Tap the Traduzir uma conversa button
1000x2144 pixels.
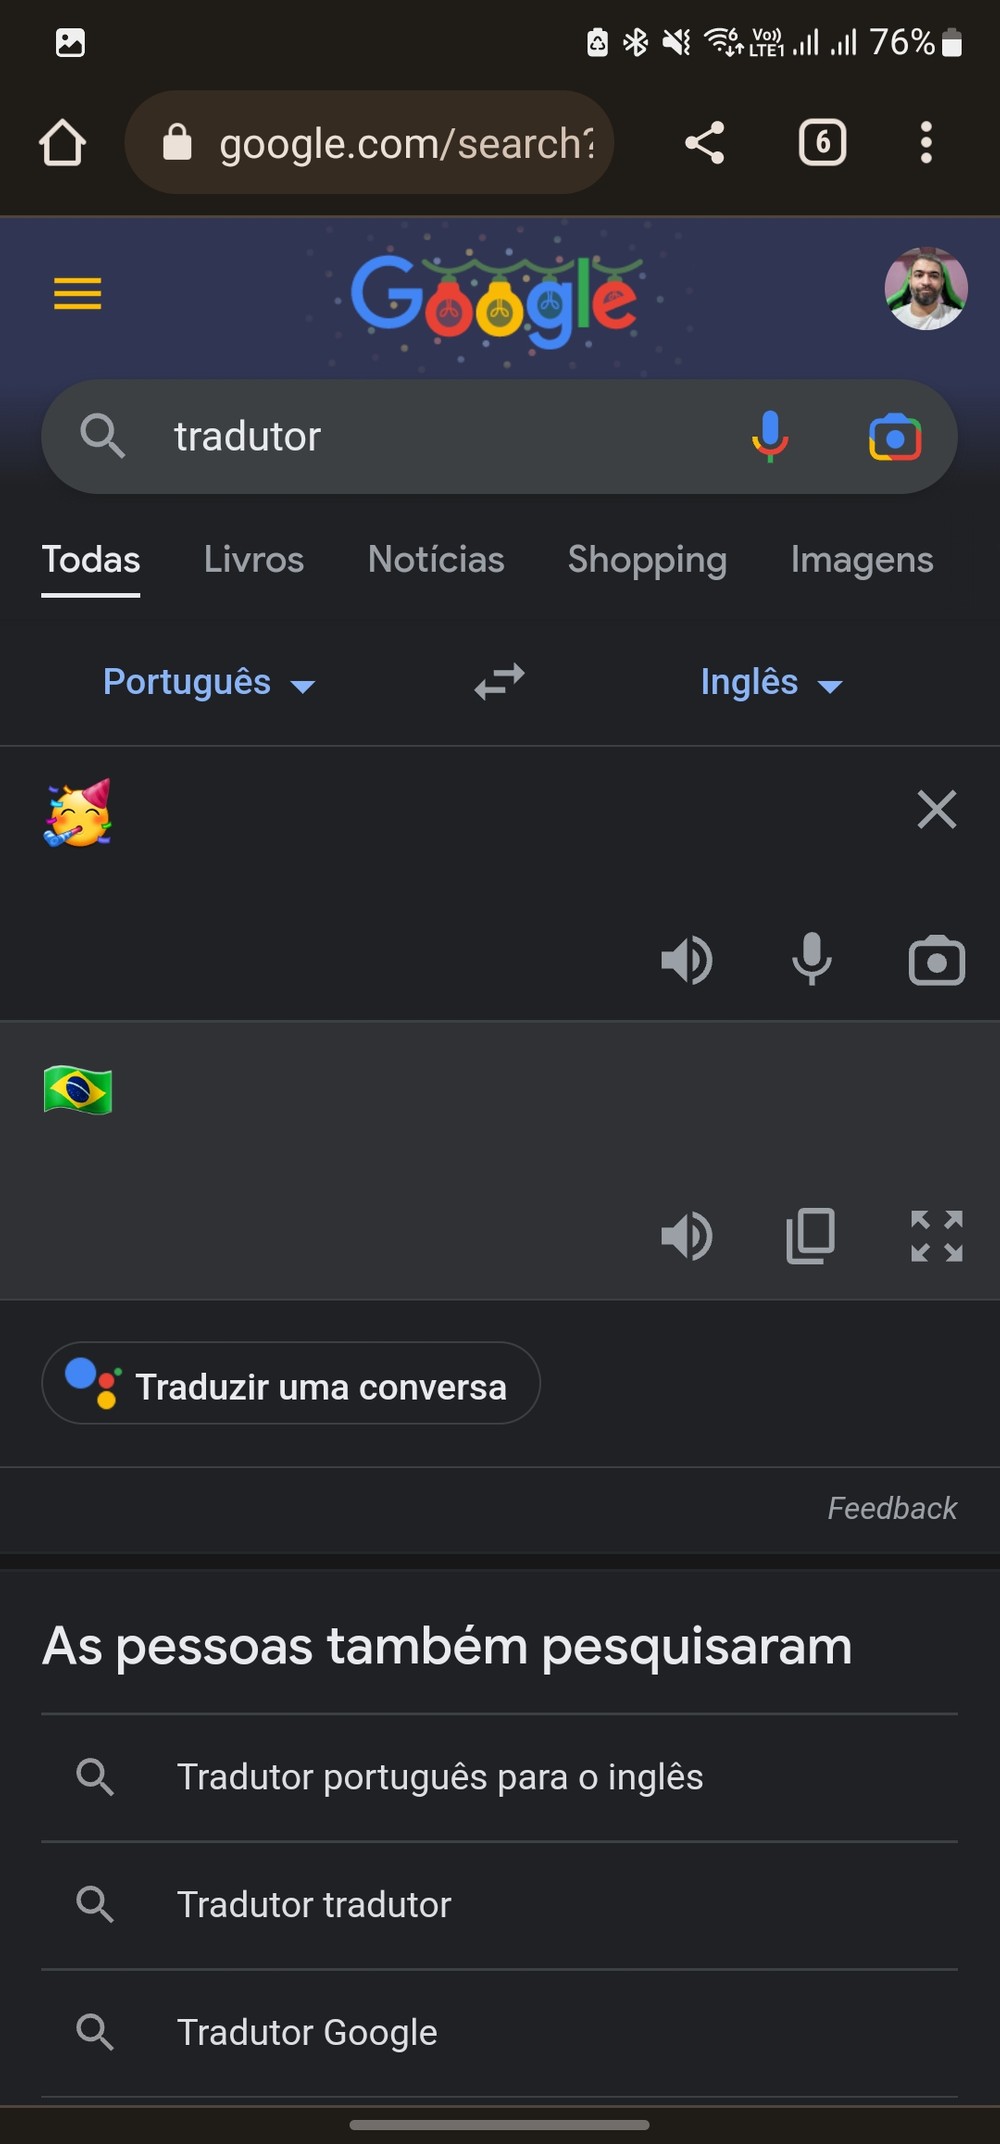pos(291,1384)
